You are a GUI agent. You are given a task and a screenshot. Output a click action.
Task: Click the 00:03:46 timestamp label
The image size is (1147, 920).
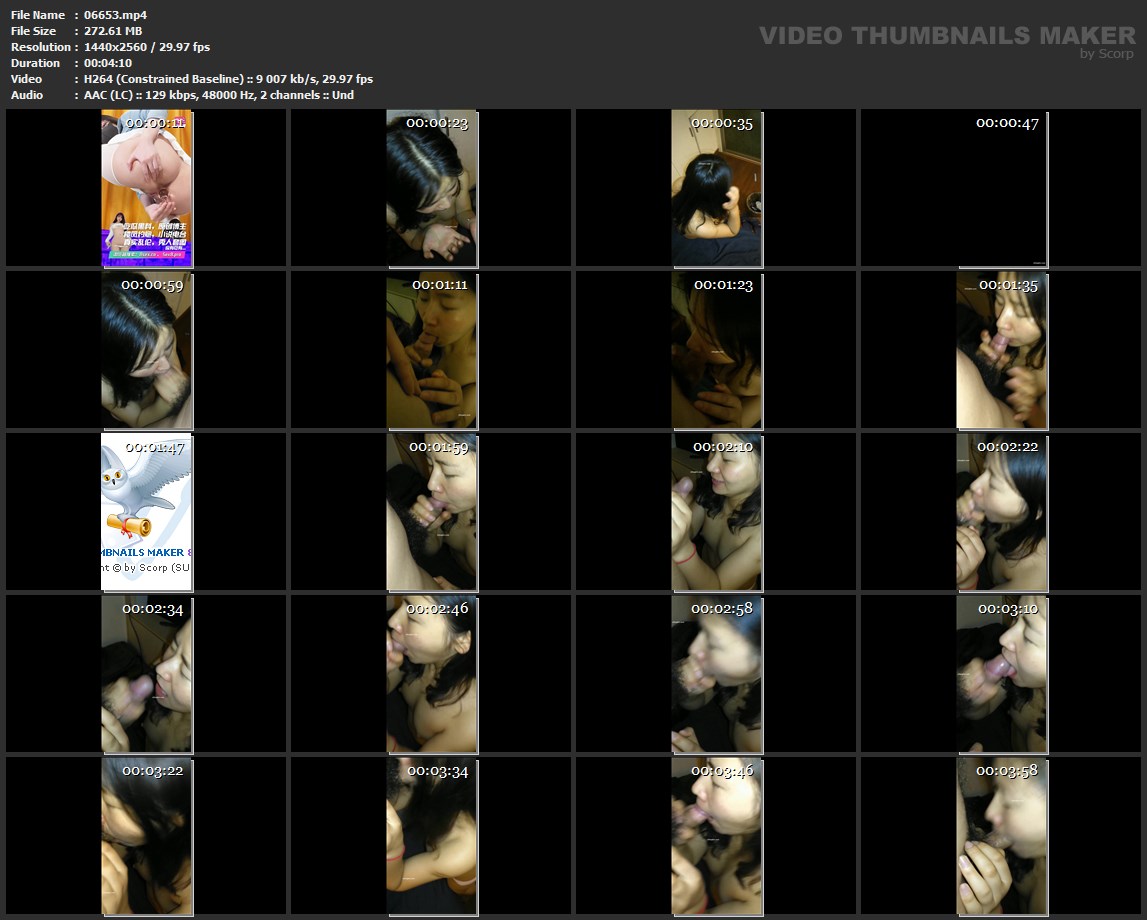pos(722,771)
